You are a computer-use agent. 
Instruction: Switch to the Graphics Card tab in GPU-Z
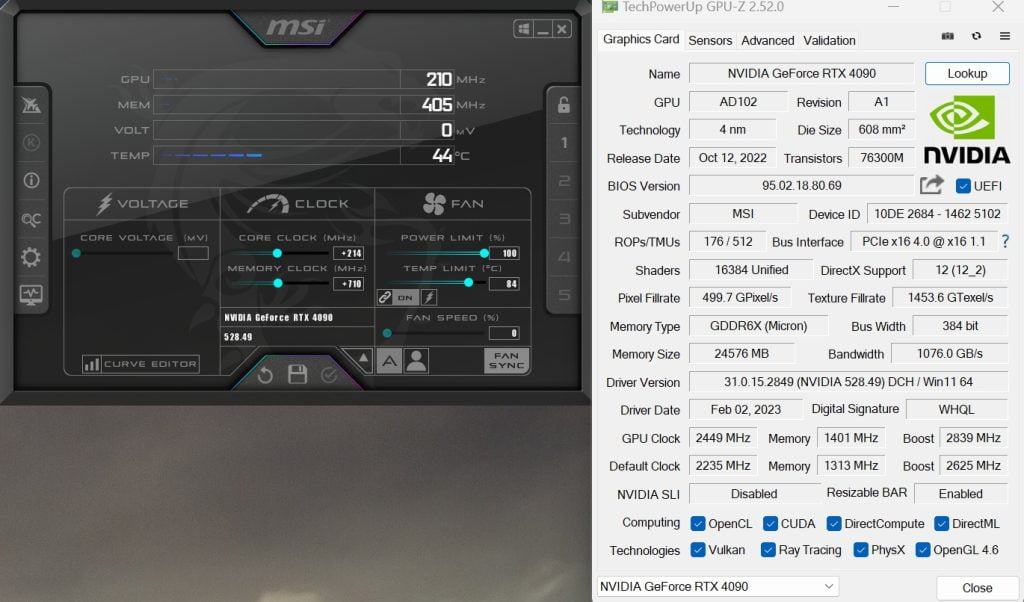[x=641, y=39]
